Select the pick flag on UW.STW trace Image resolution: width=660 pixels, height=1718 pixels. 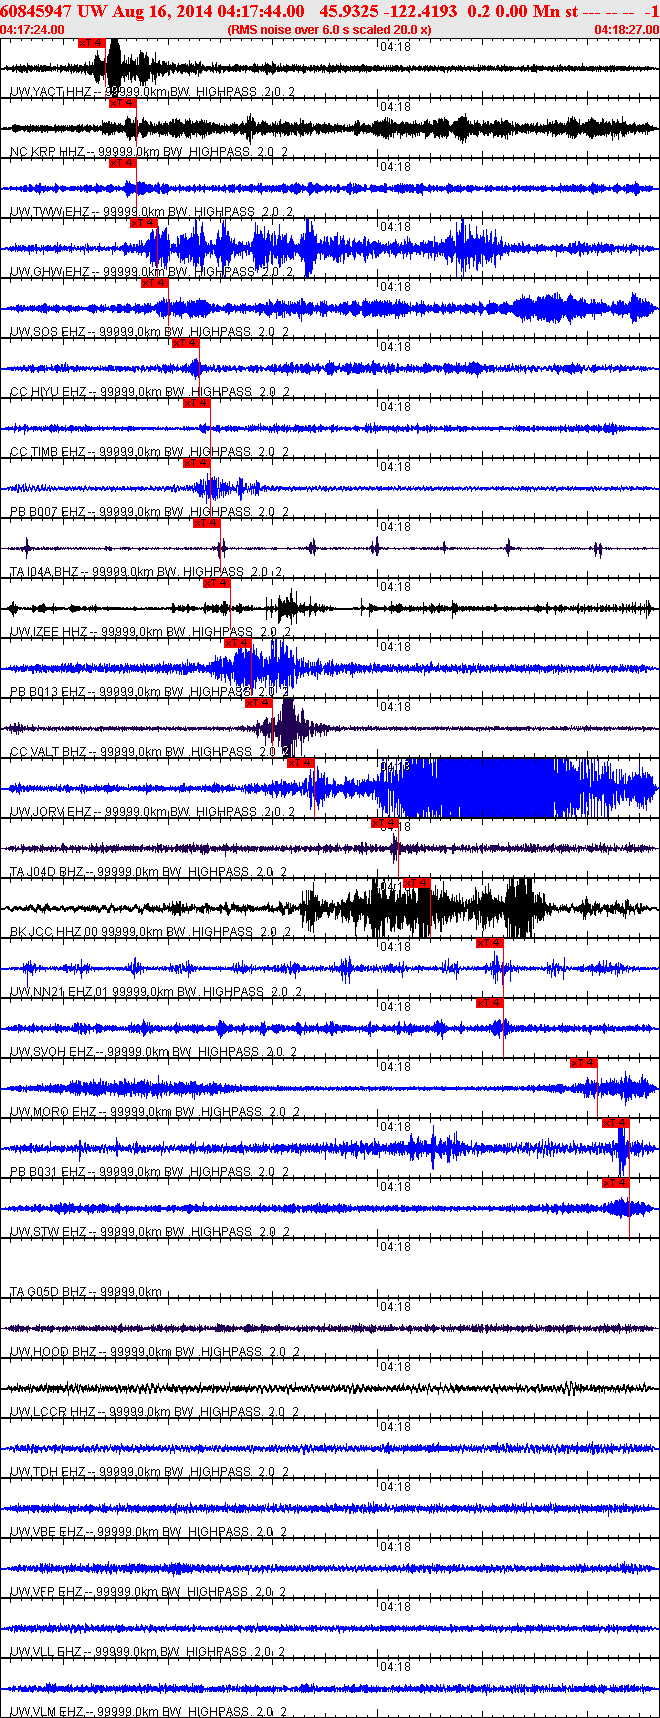615,1183
